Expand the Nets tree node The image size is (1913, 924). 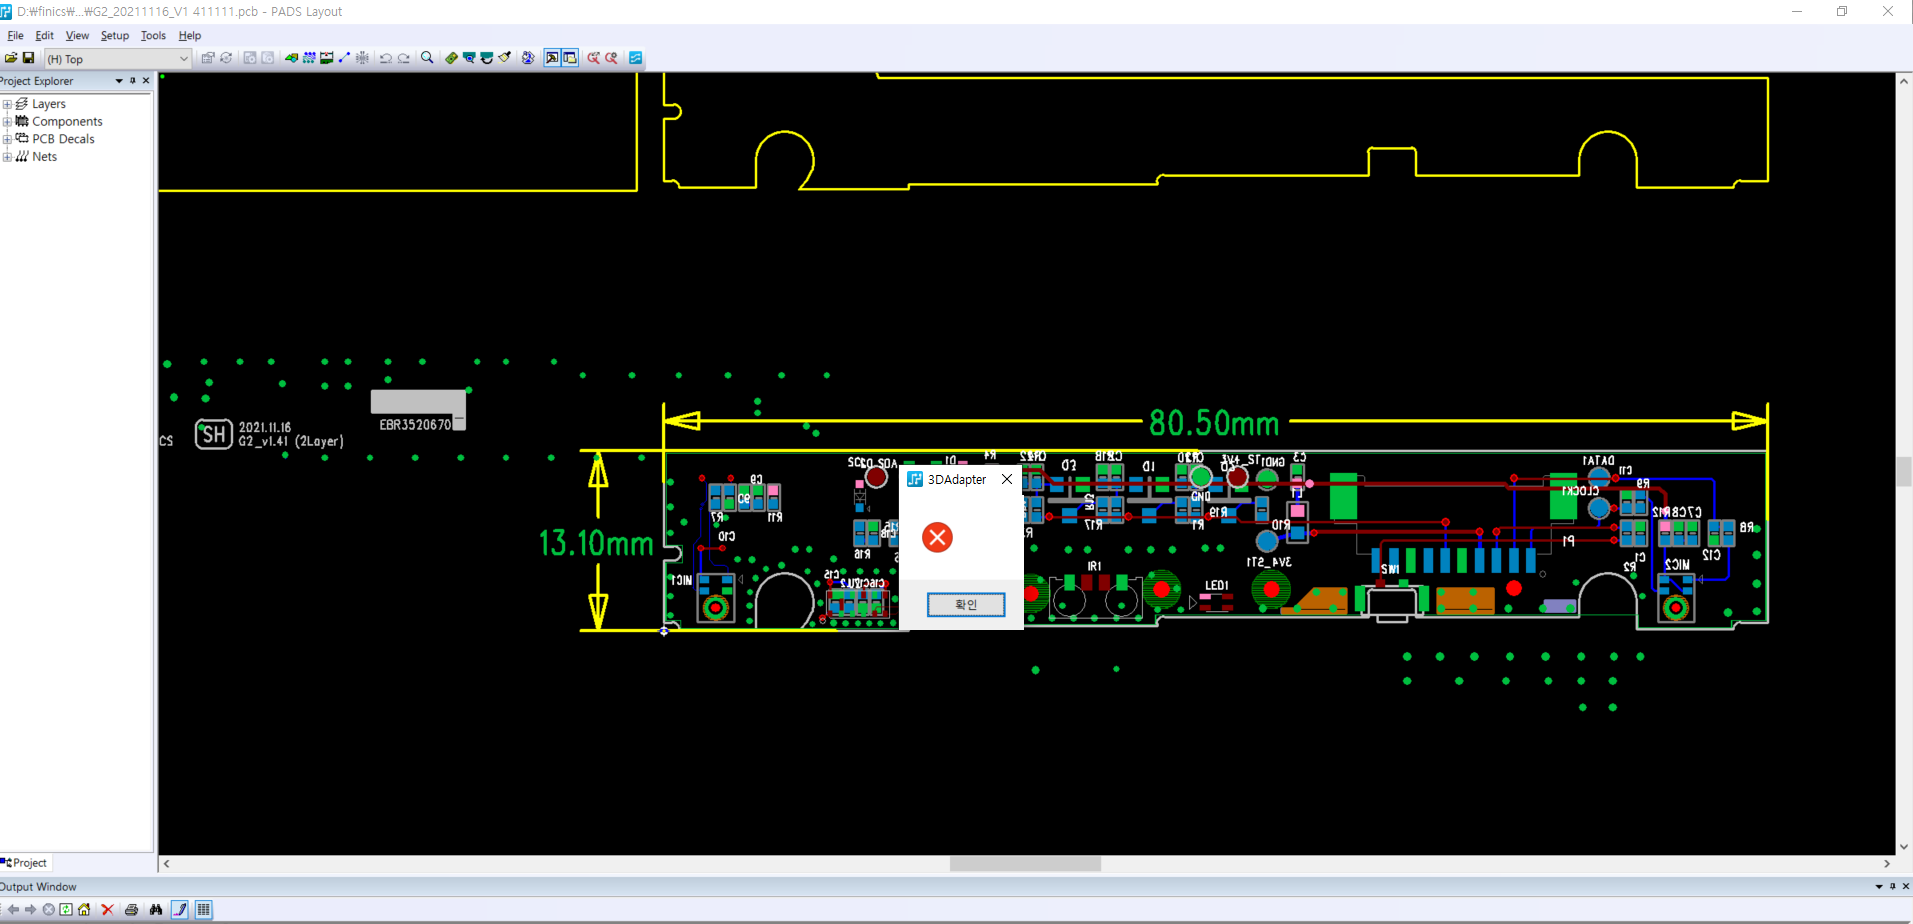(7, 157)
